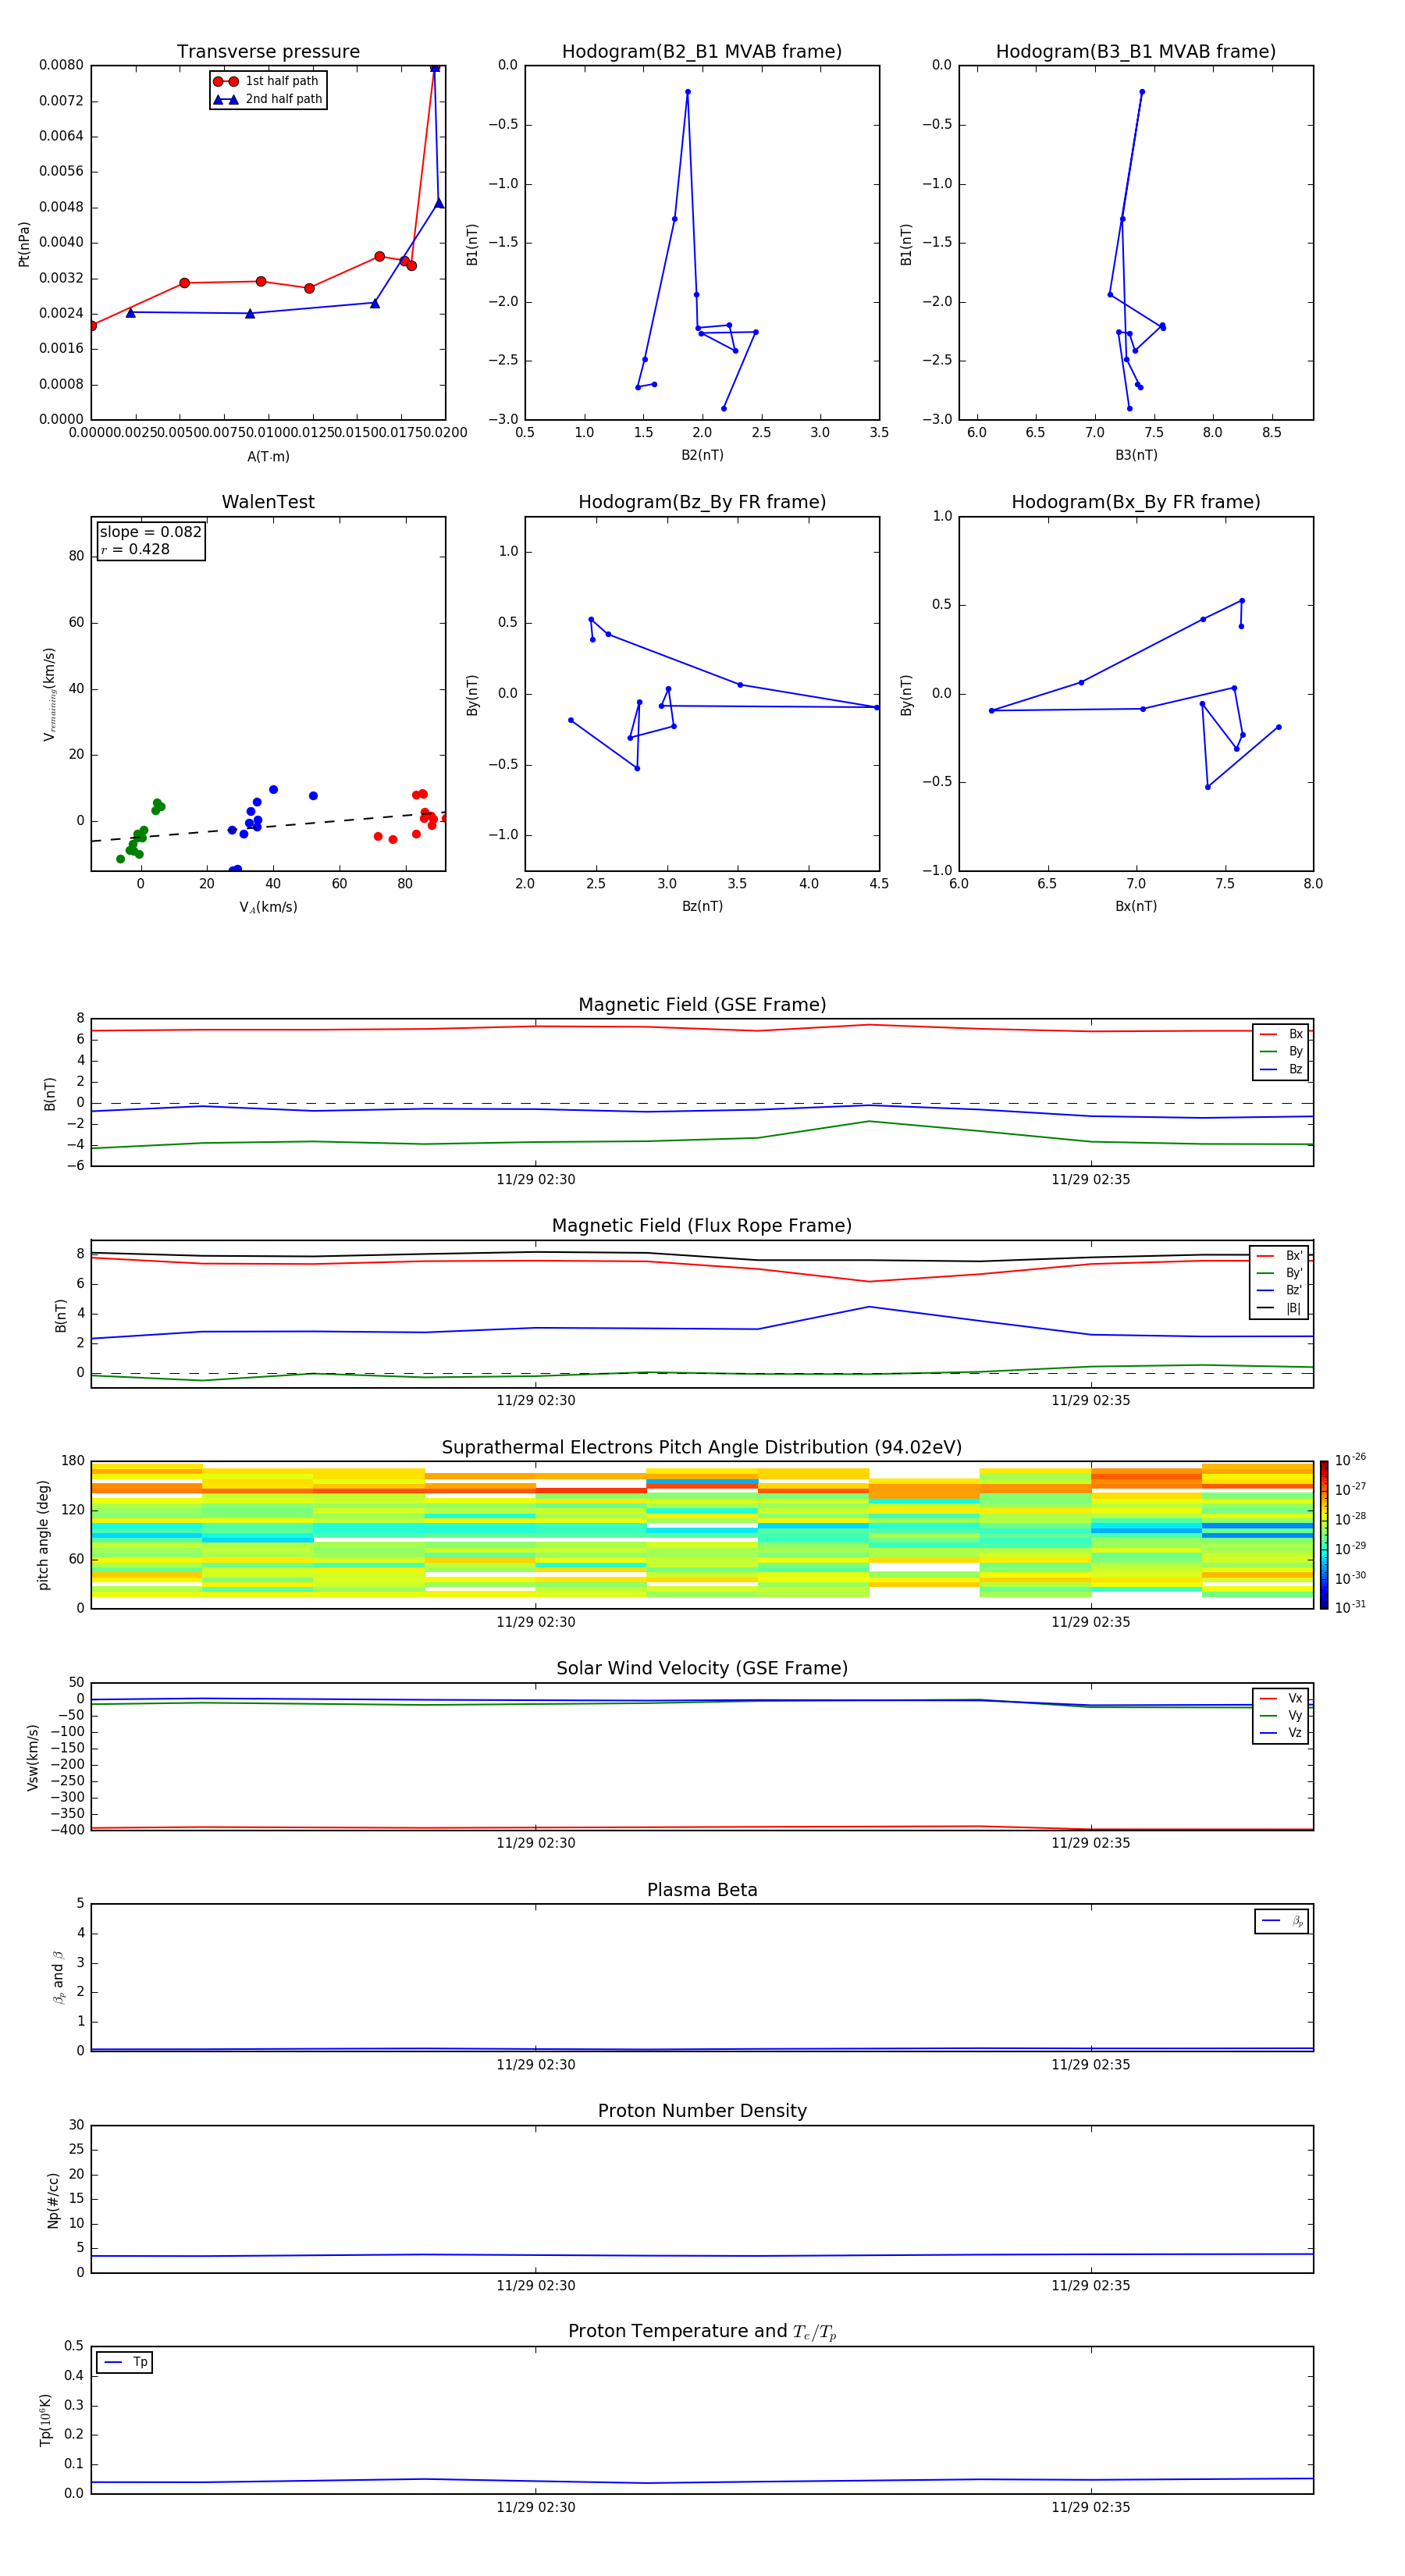1405x2576 pixels.
Task: Click the 'B2(nT)' axis label
Action: coord(702,455)
